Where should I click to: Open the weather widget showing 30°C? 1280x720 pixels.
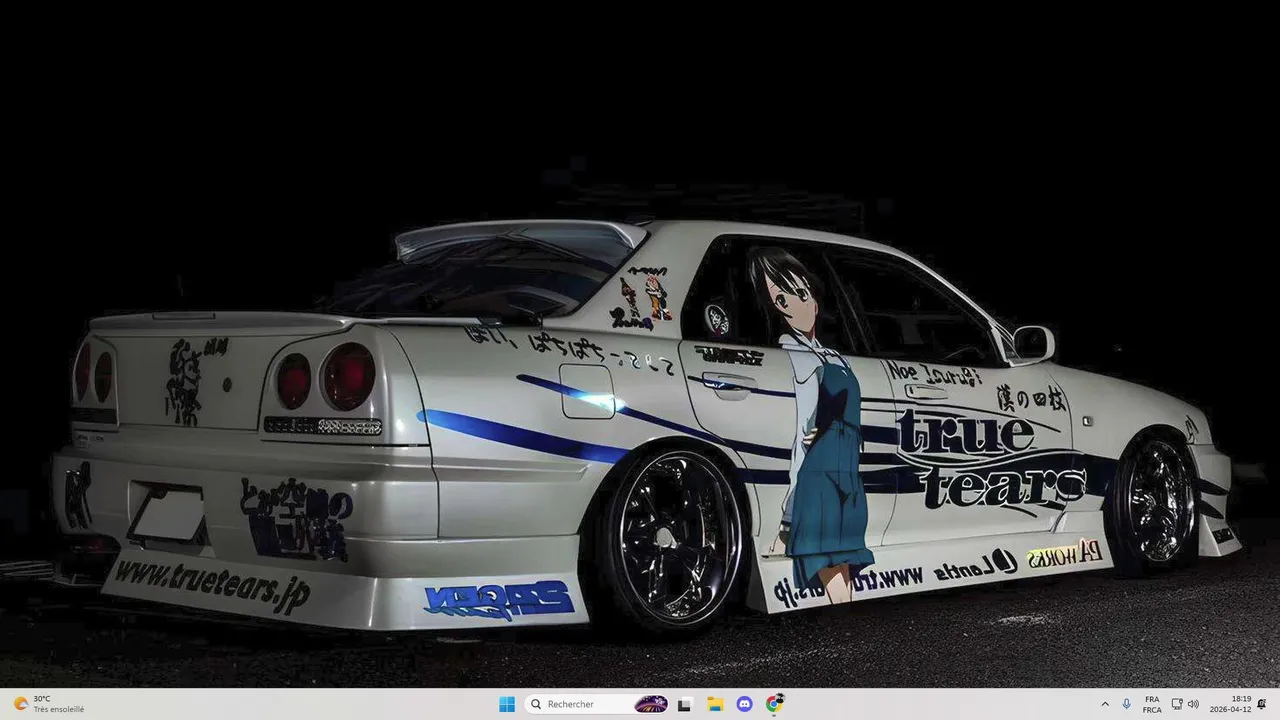(48, 704)
